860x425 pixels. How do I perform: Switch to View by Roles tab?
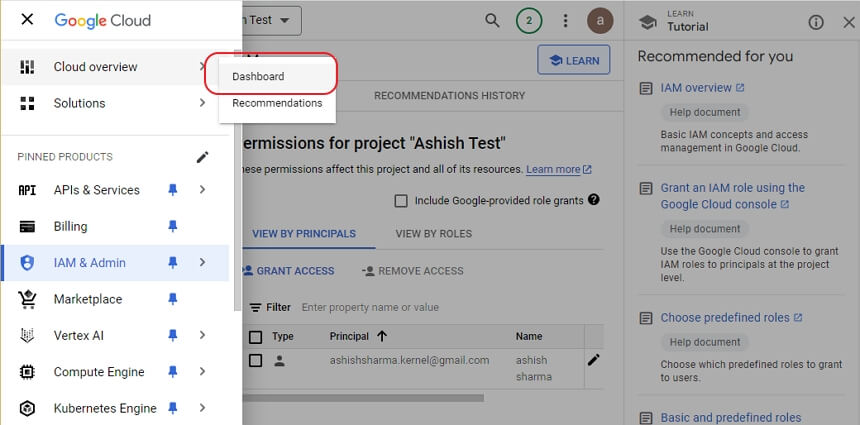(433, 234)
